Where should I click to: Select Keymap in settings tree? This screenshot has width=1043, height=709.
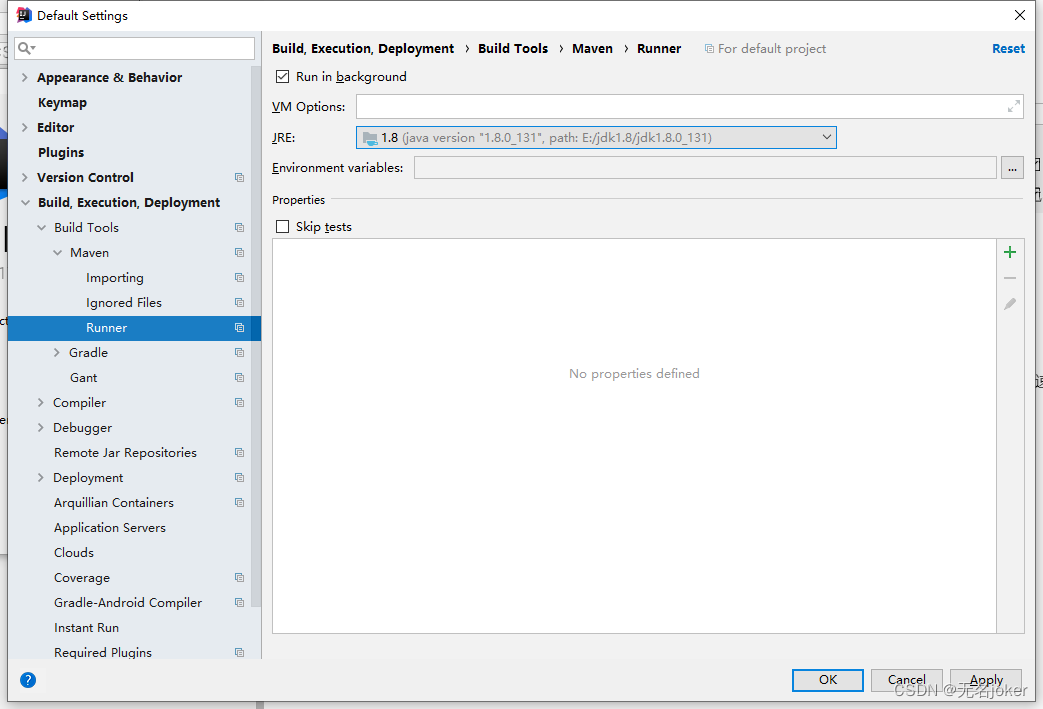coord(63,102)
